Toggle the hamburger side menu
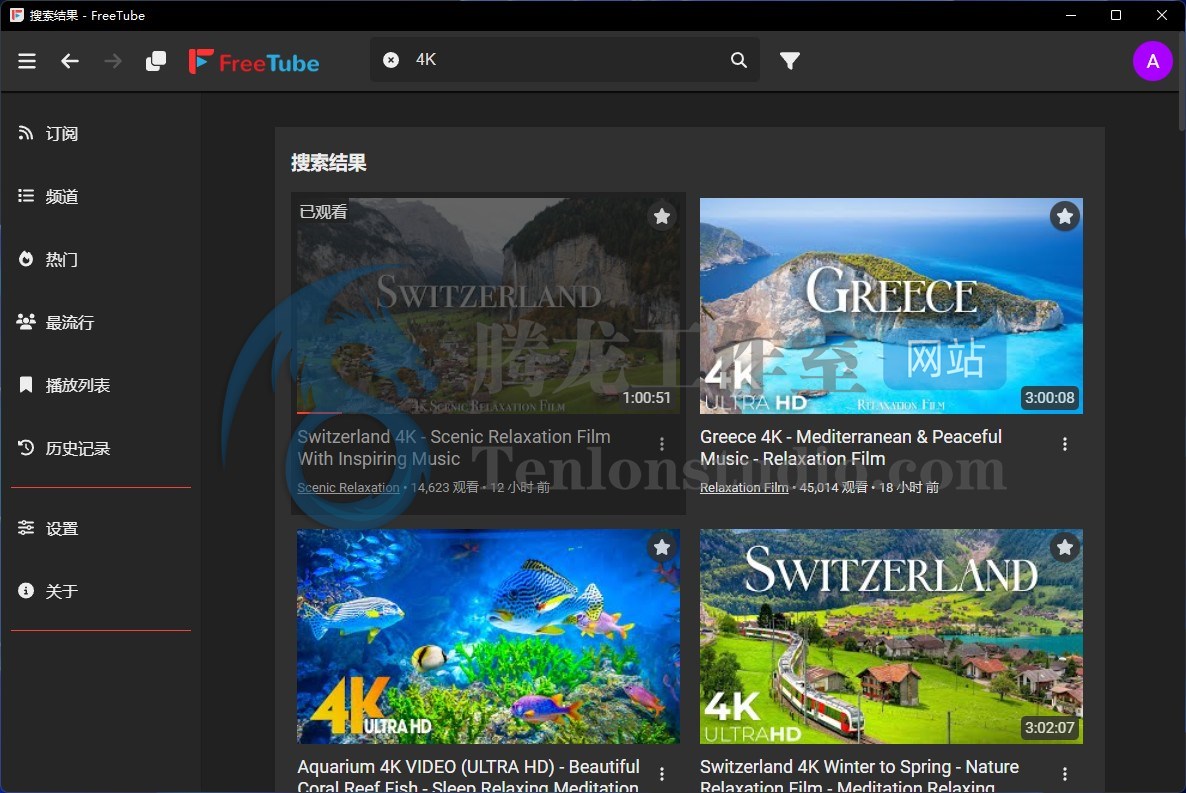The image size is (1186, 793). pos(27,61)
